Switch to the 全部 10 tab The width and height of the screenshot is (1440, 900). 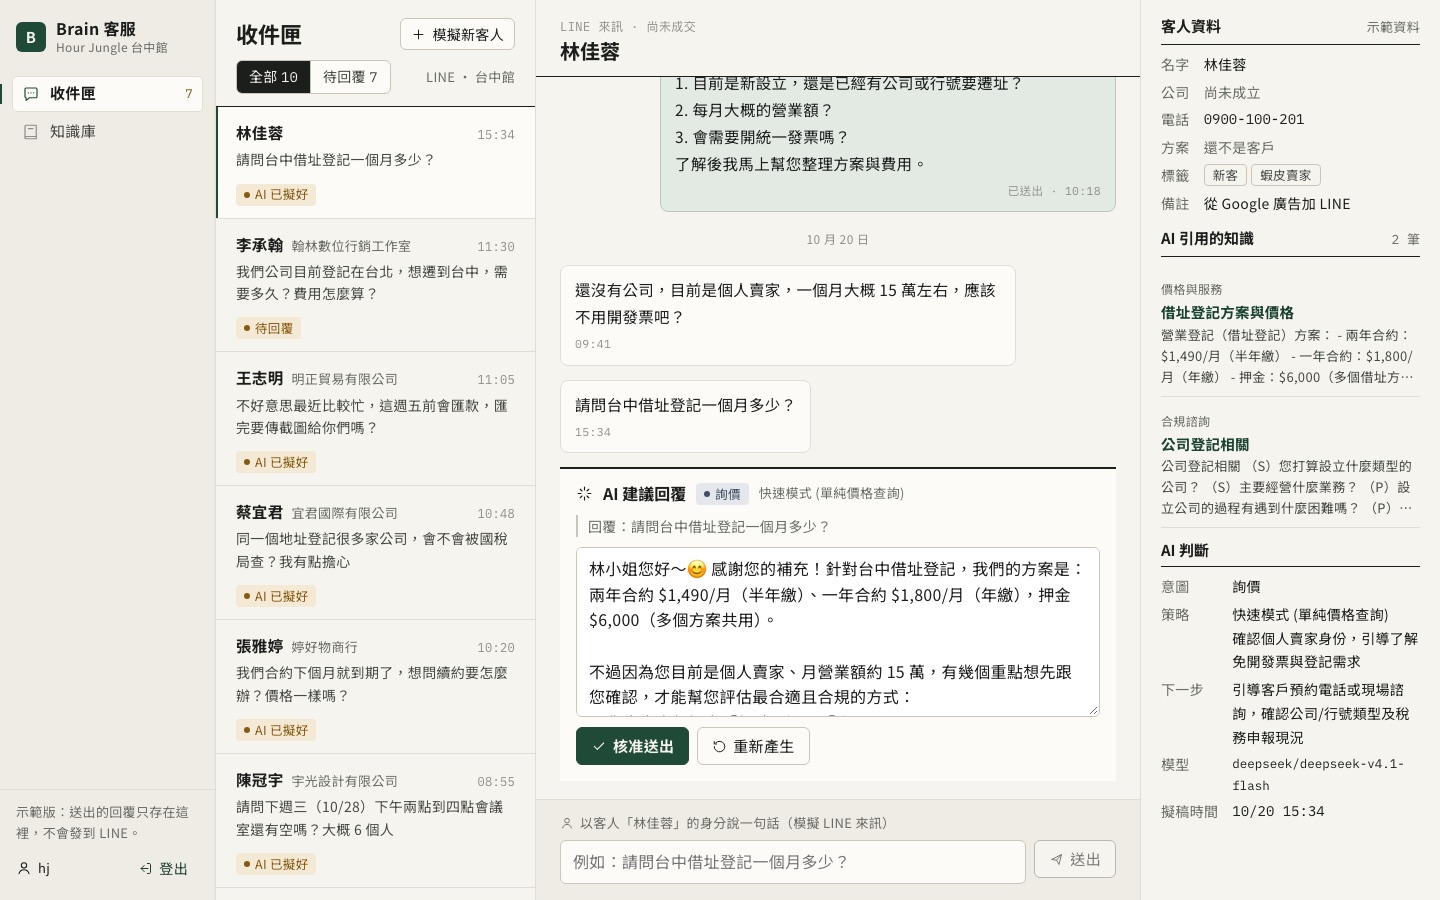273,77
